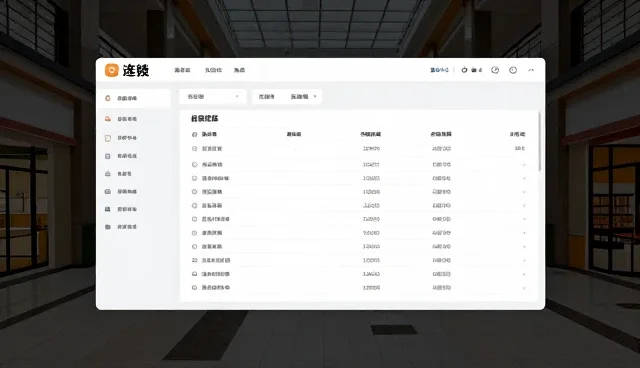640x368 pixels.
Task: Toggle the select-all checkbox in the table header
Action: point(194,134)
